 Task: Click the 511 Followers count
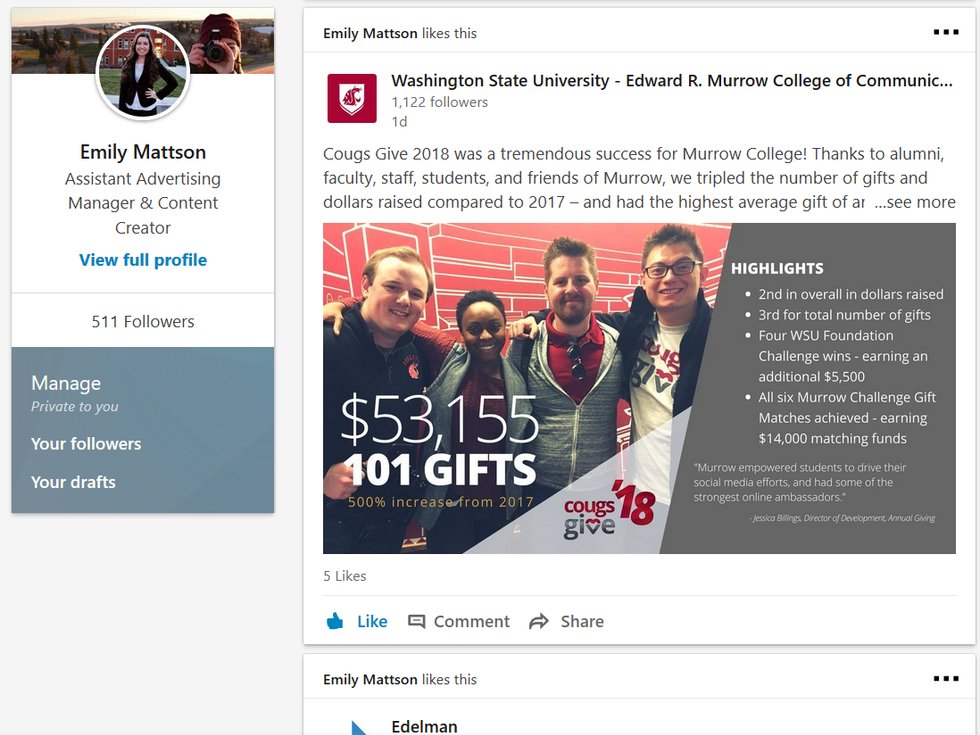click(143, 322)
